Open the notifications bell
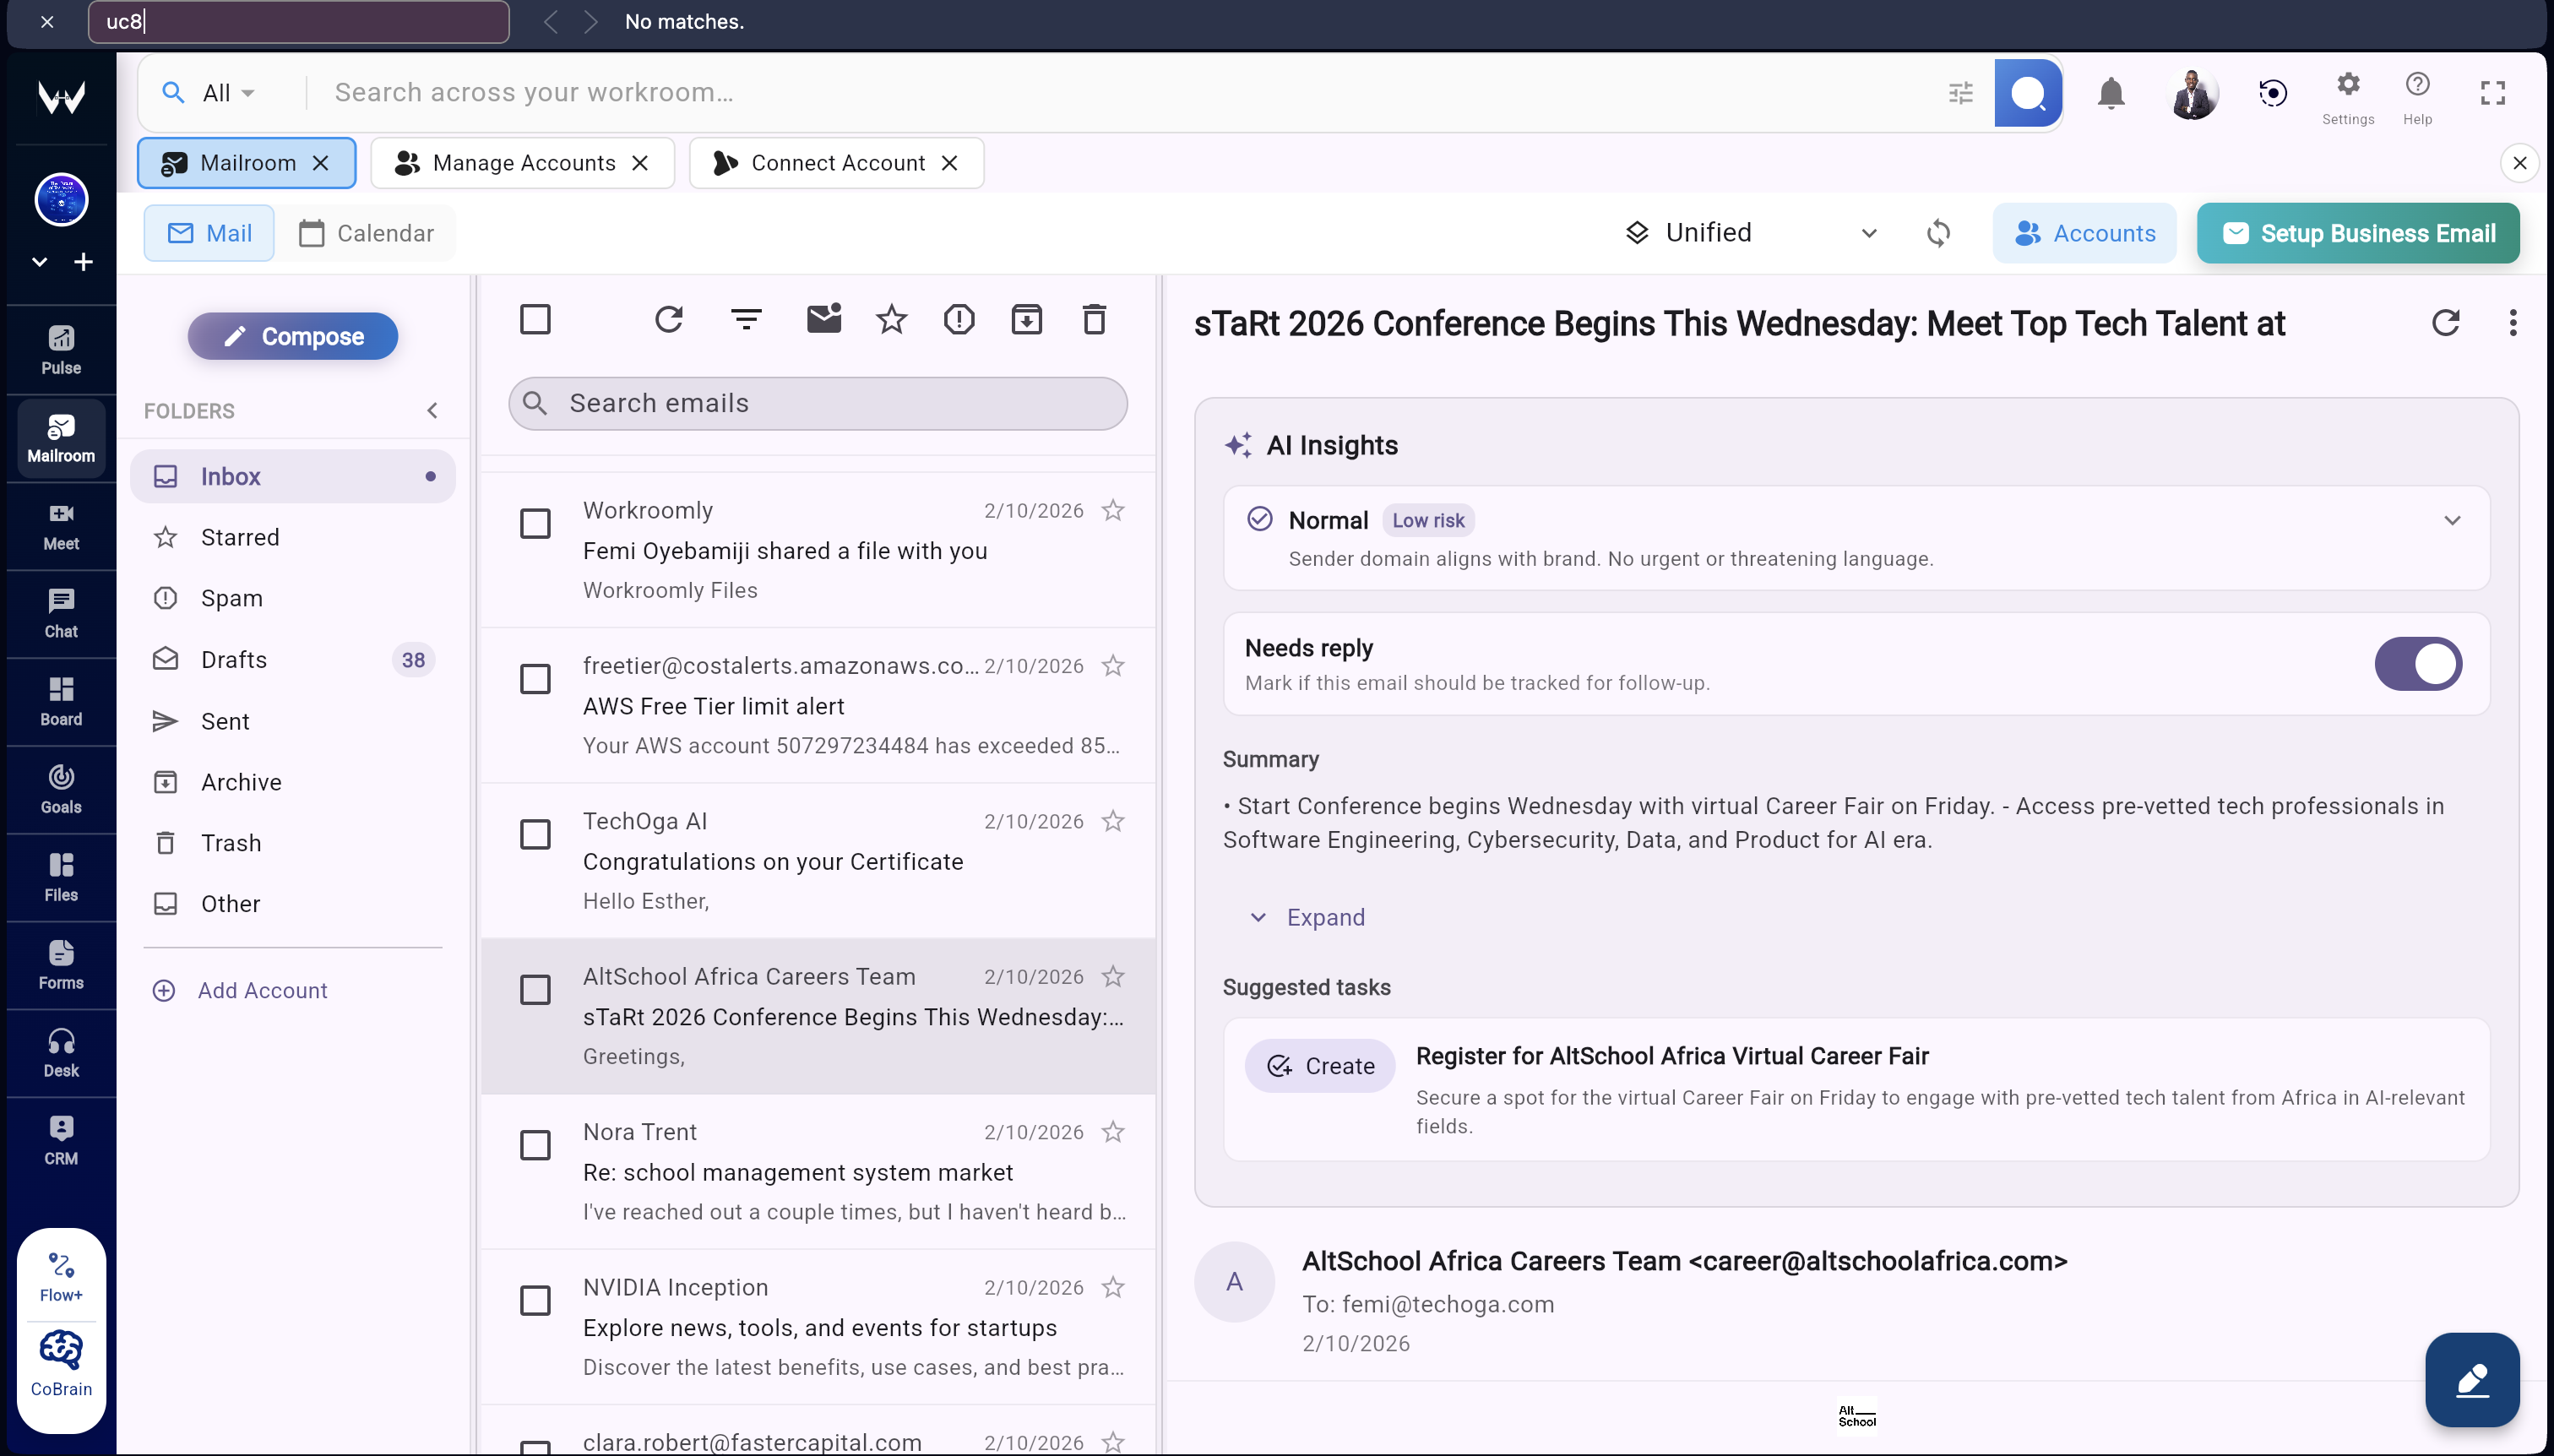The width and height of the screenshot is (2554, 1456). [2111, 92]
